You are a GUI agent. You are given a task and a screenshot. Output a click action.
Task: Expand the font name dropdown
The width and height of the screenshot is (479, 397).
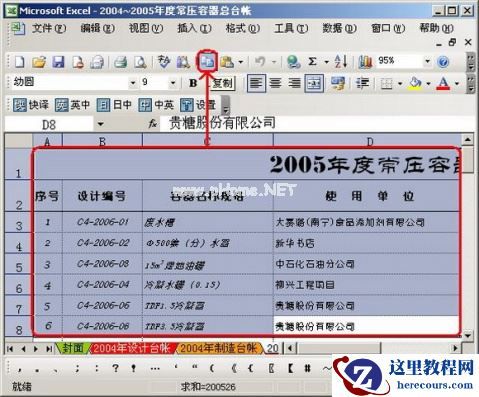tap(133, 83)
